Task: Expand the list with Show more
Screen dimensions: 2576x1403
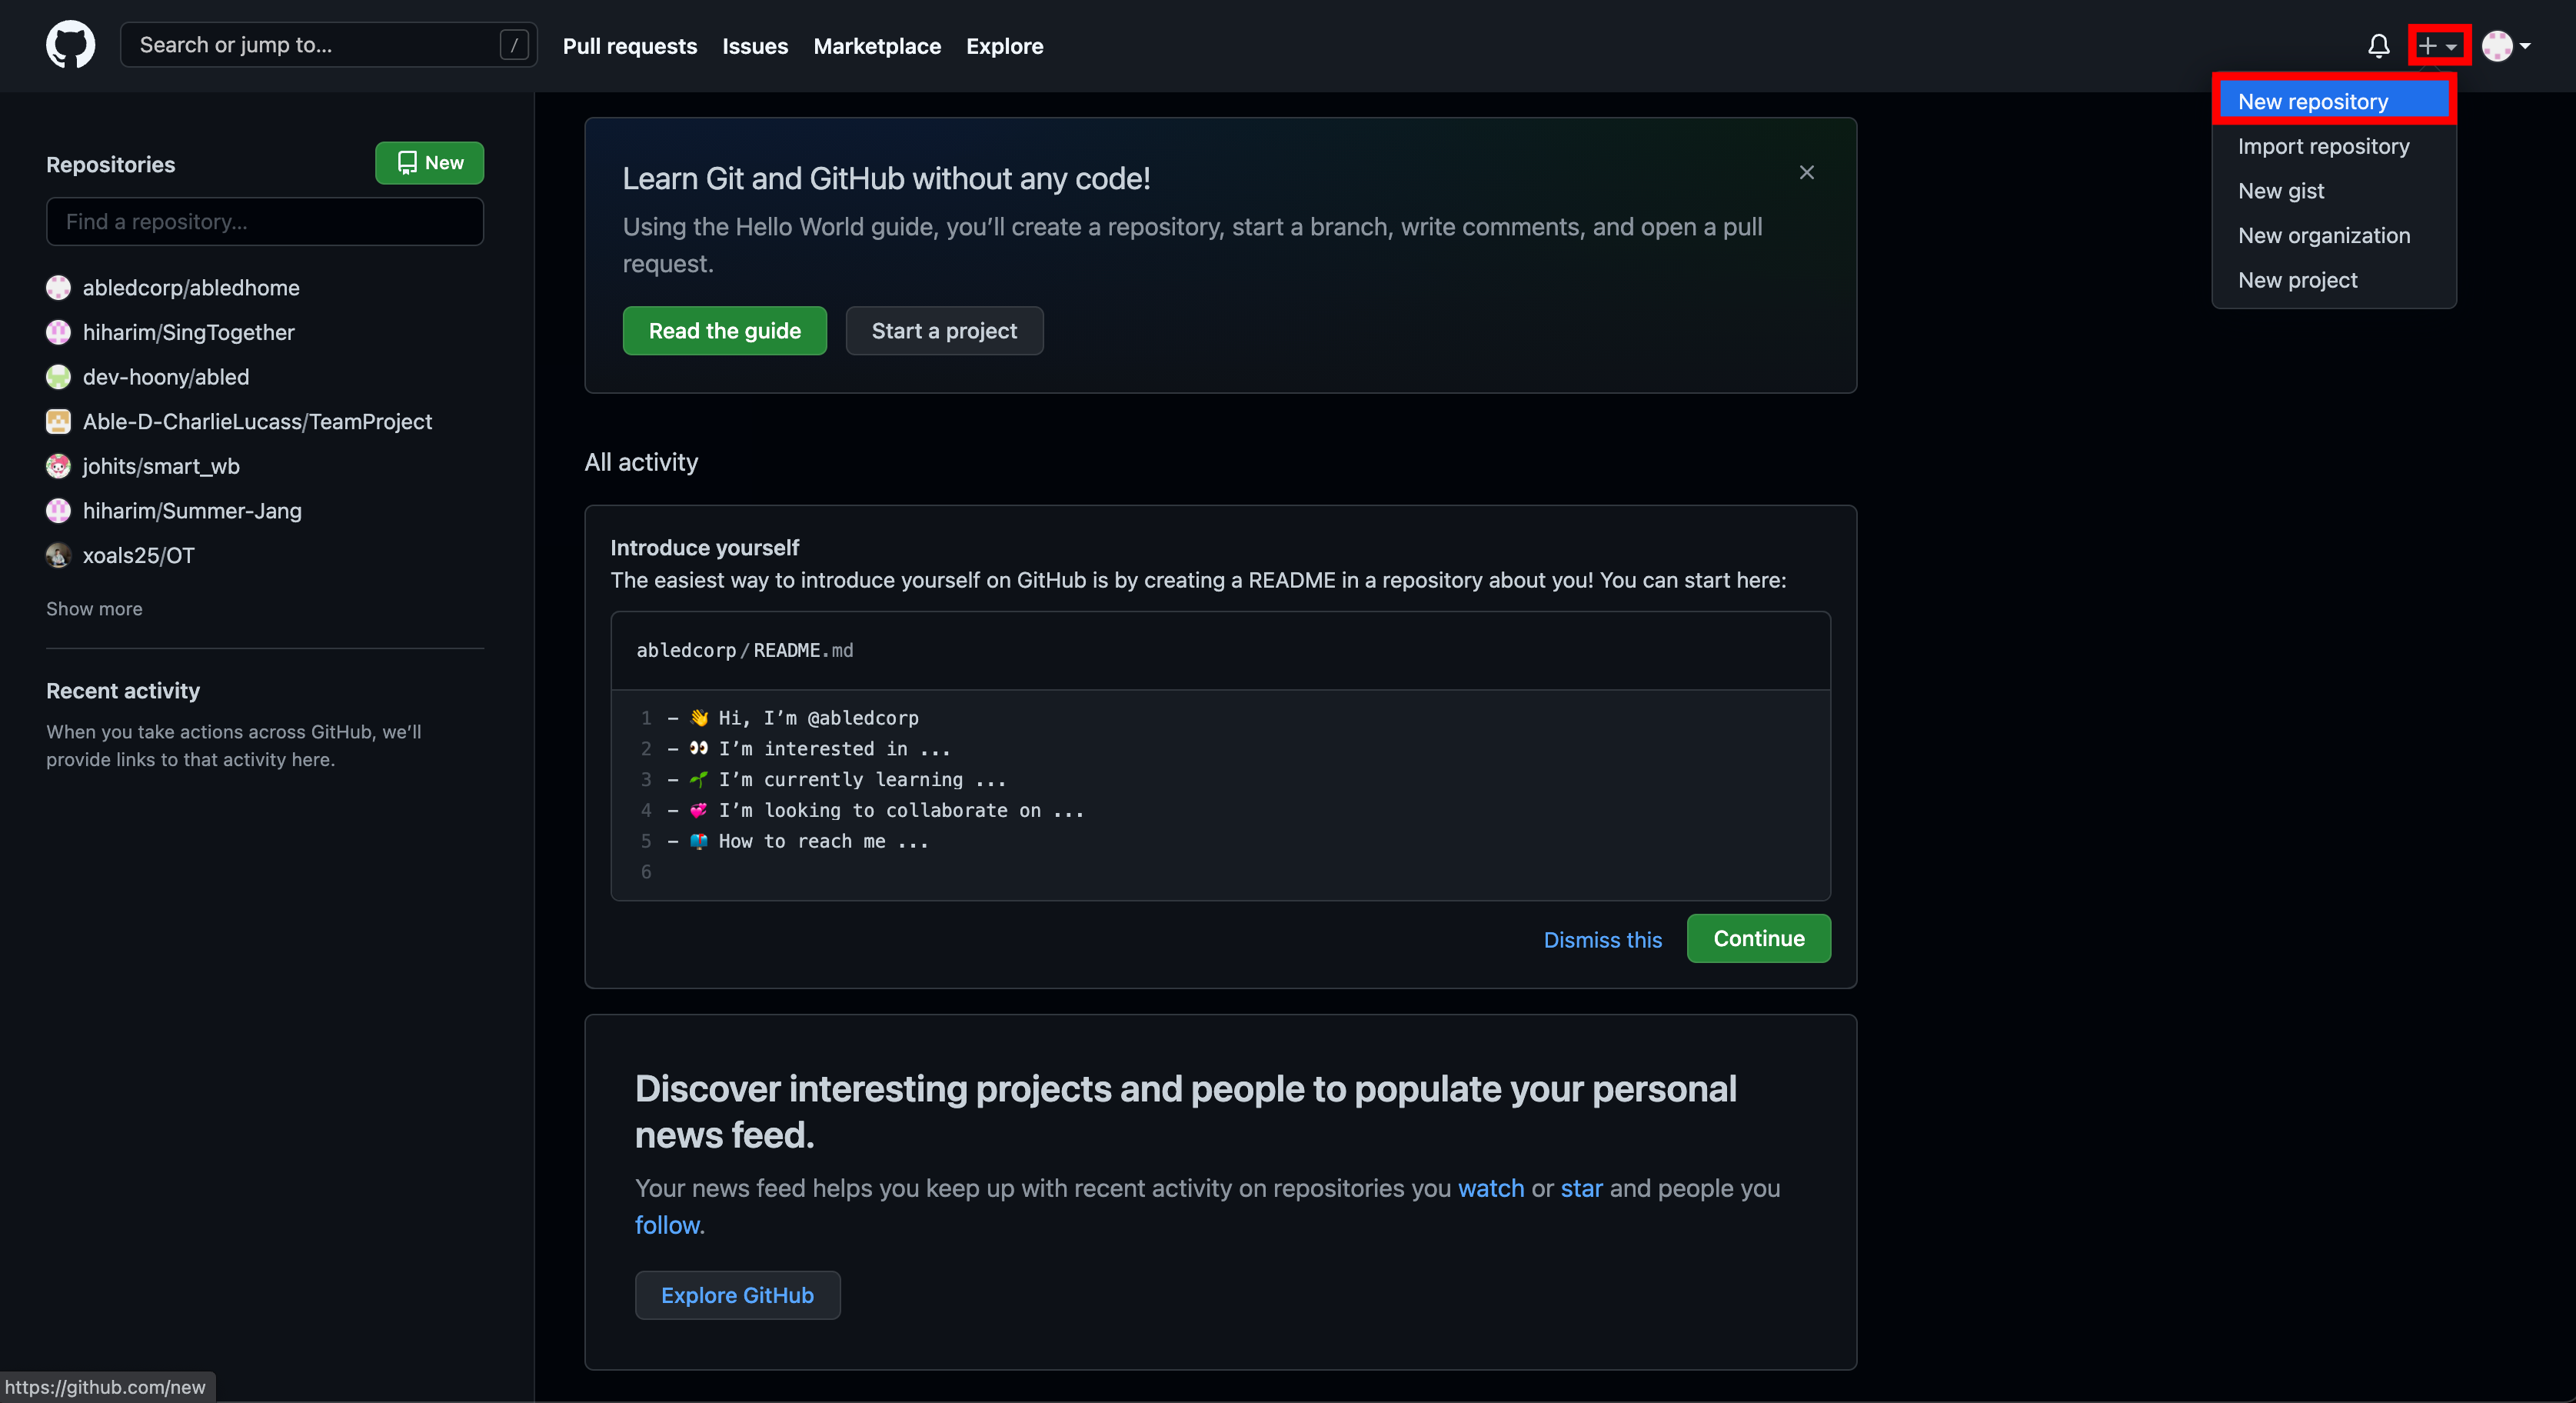Action: click(x=94, y=609)
